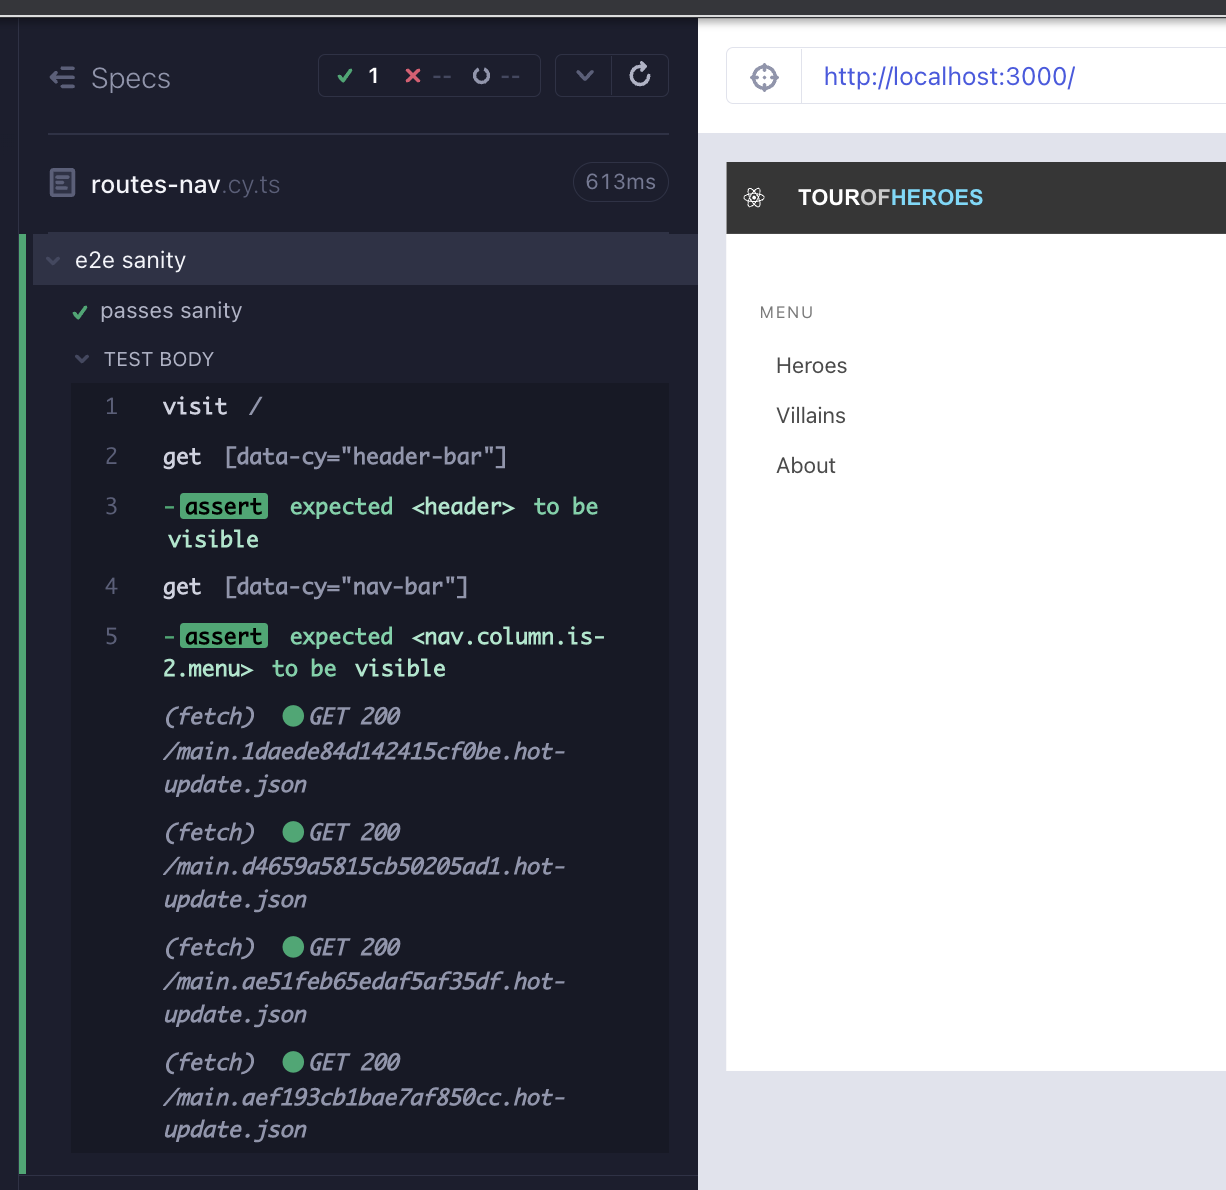Select fetch GET main.ae51feb65edaf5af35df.hot-update.json
Screen dimensions: 1226x1190
[370, 980]
